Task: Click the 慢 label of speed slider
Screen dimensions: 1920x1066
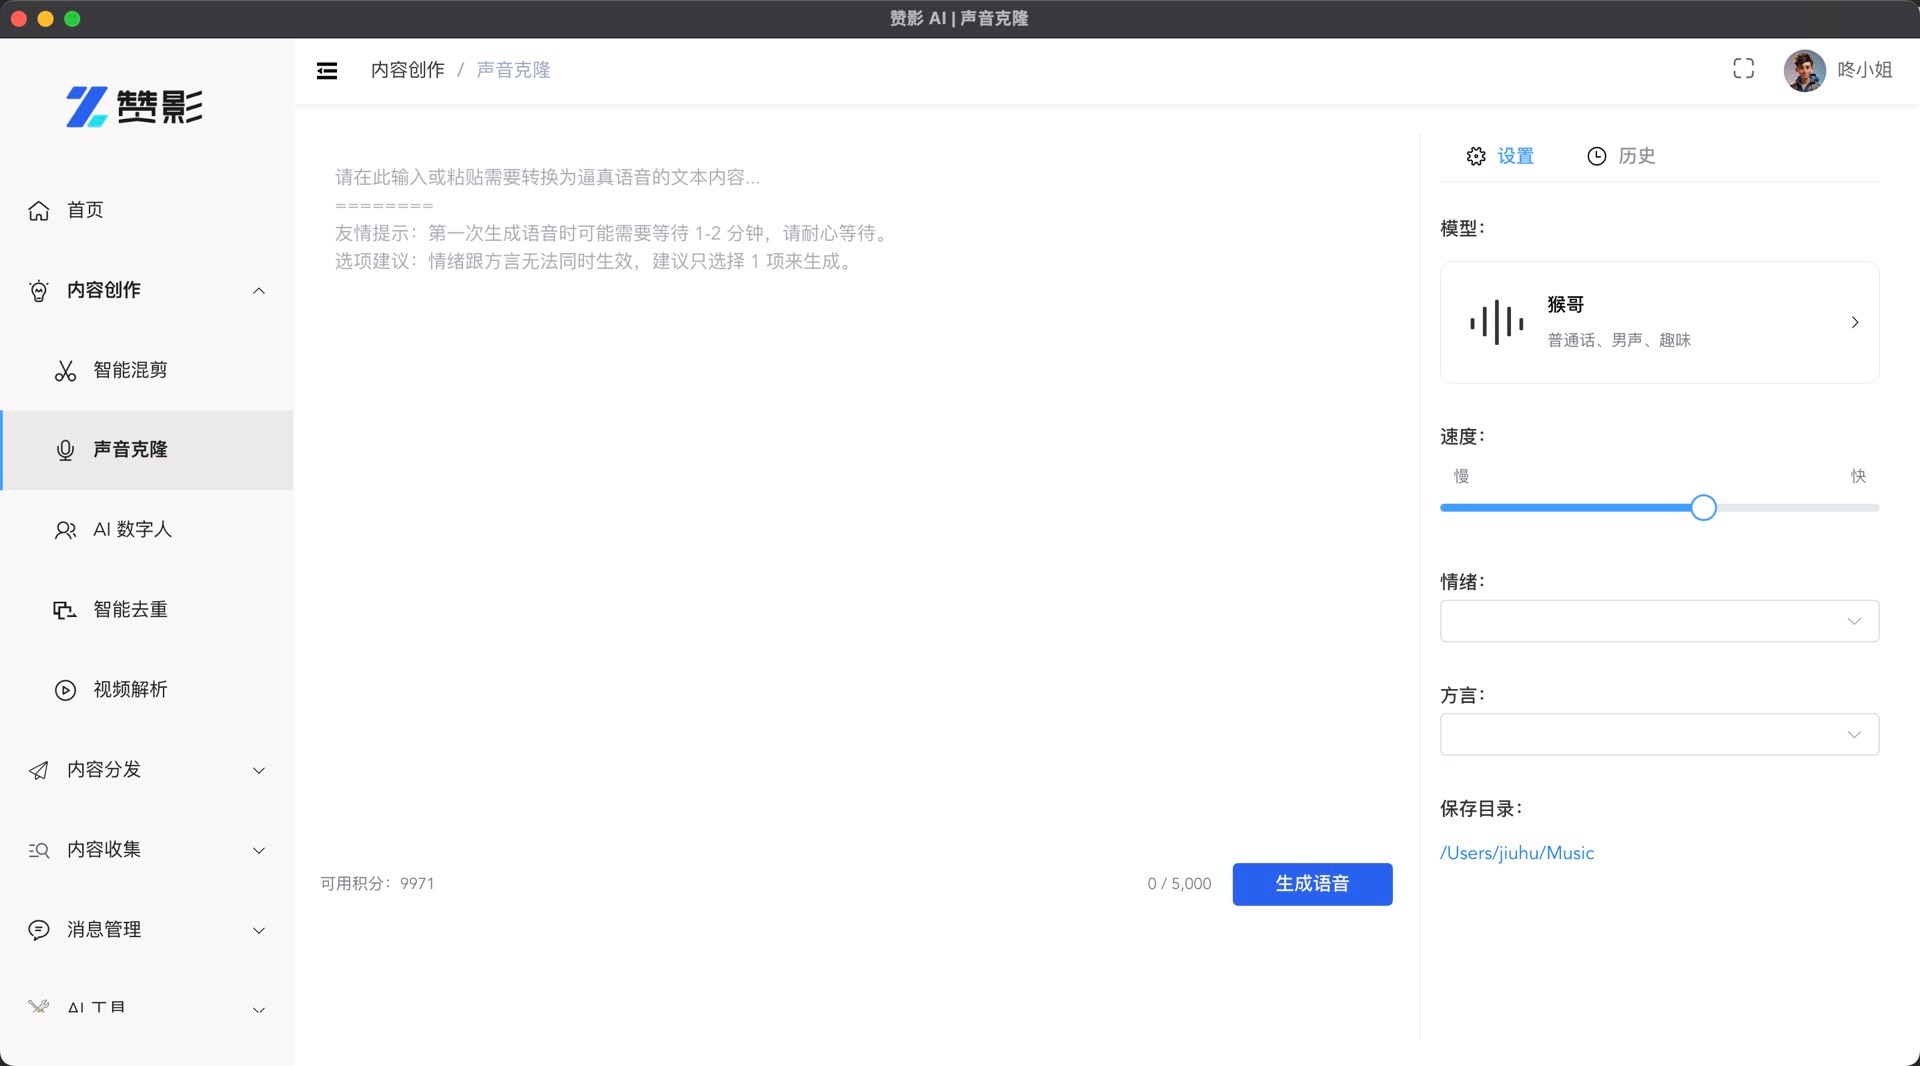Action: click(1461, 476)
